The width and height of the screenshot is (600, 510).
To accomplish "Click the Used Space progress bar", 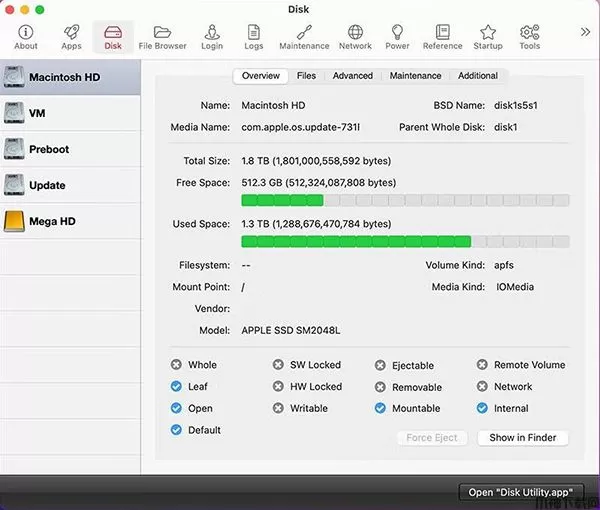I will coord(405,241).
